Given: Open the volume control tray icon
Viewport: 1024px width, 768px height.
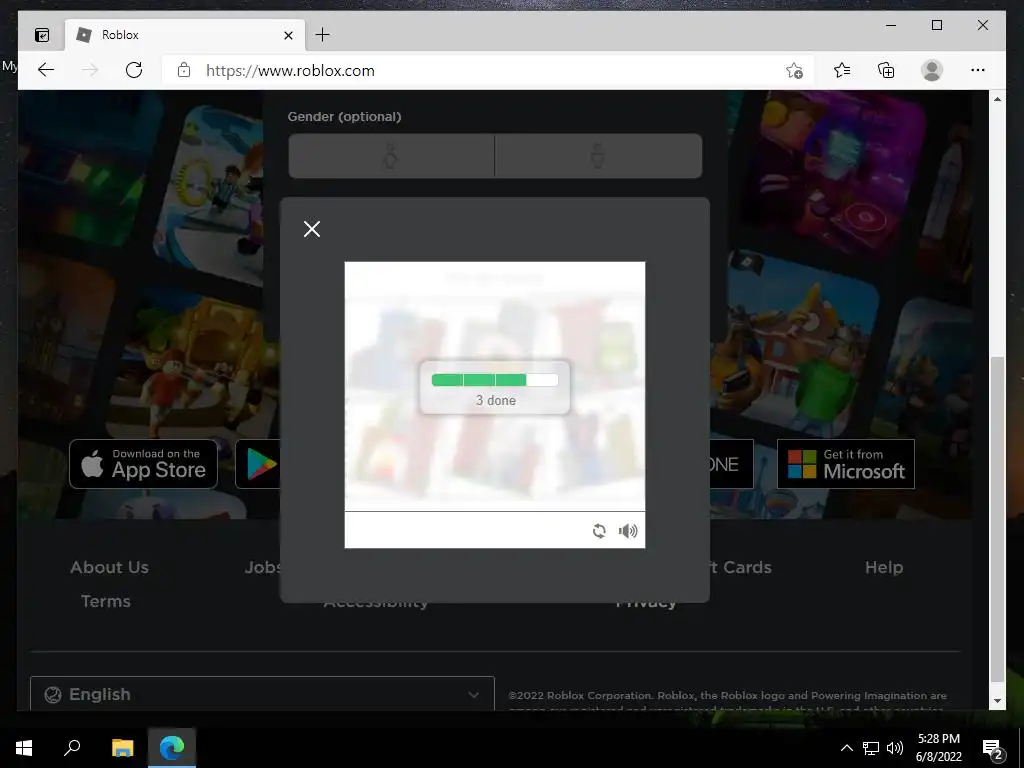Looking at the screenshot, I should point(895,748).
